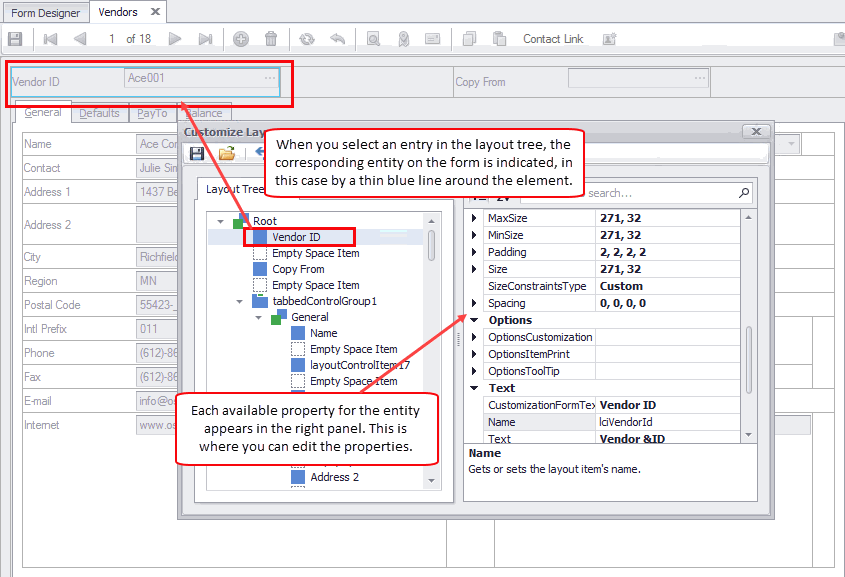Open layout with the folder icon in the dialog
Image resolution: width=845 pixels, height=577 pixels.
click(x=227, y=153)
